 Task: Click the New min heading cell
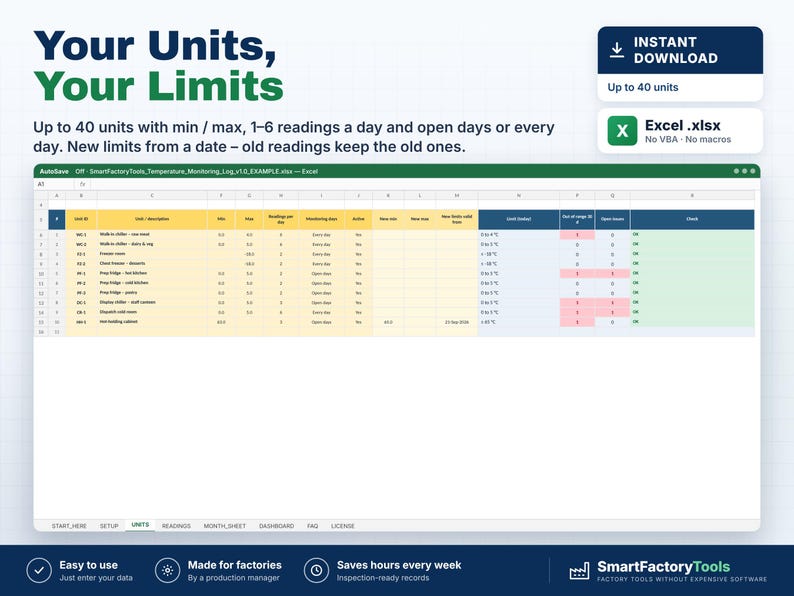click(x=388, y=219)
